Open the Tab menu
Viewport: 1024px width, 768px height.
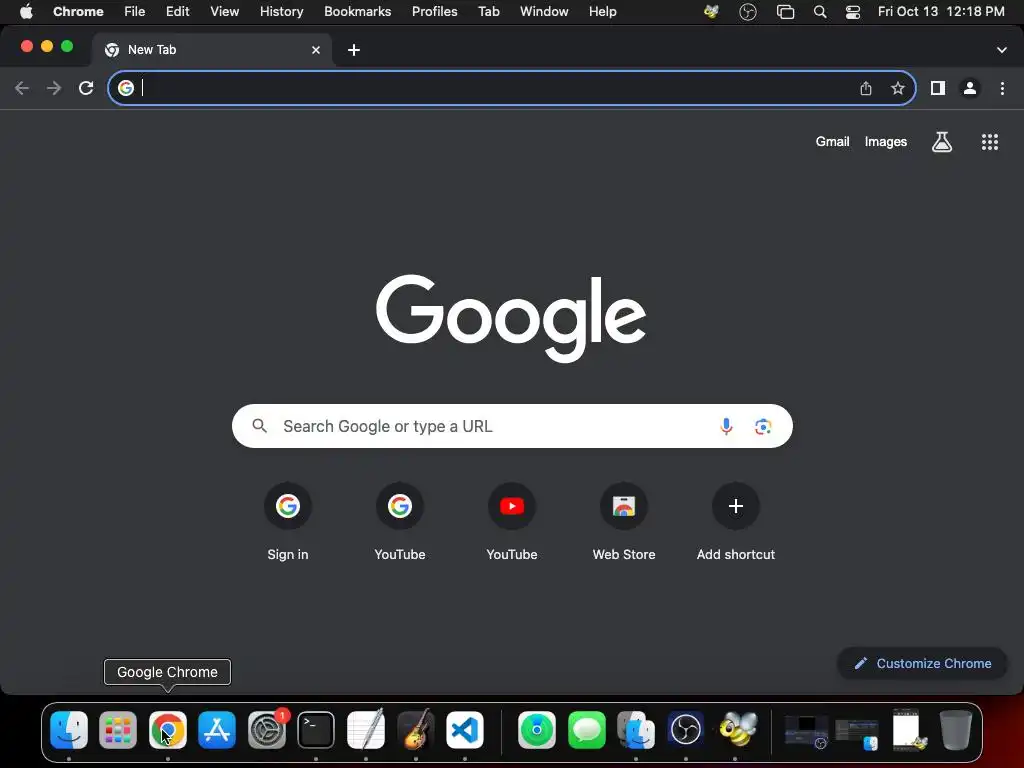pyautogui.click(x=489, y=12)
